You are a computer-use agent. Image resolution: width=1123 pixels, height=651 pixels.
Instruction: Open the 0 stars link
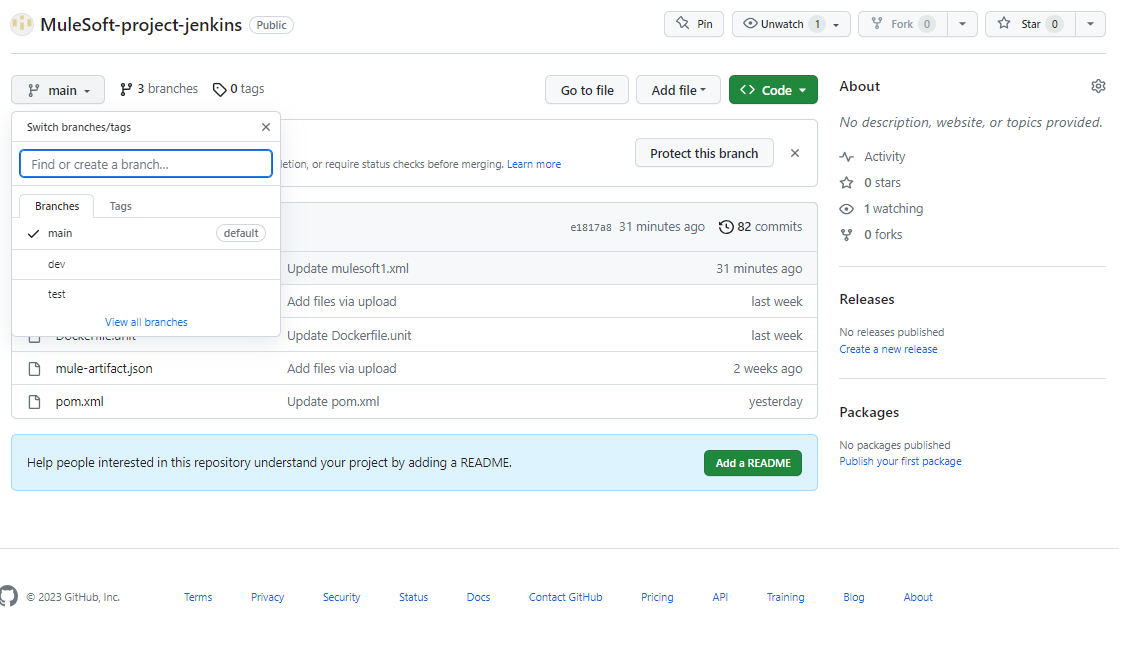pyautogui.click(x=882, y=183)
